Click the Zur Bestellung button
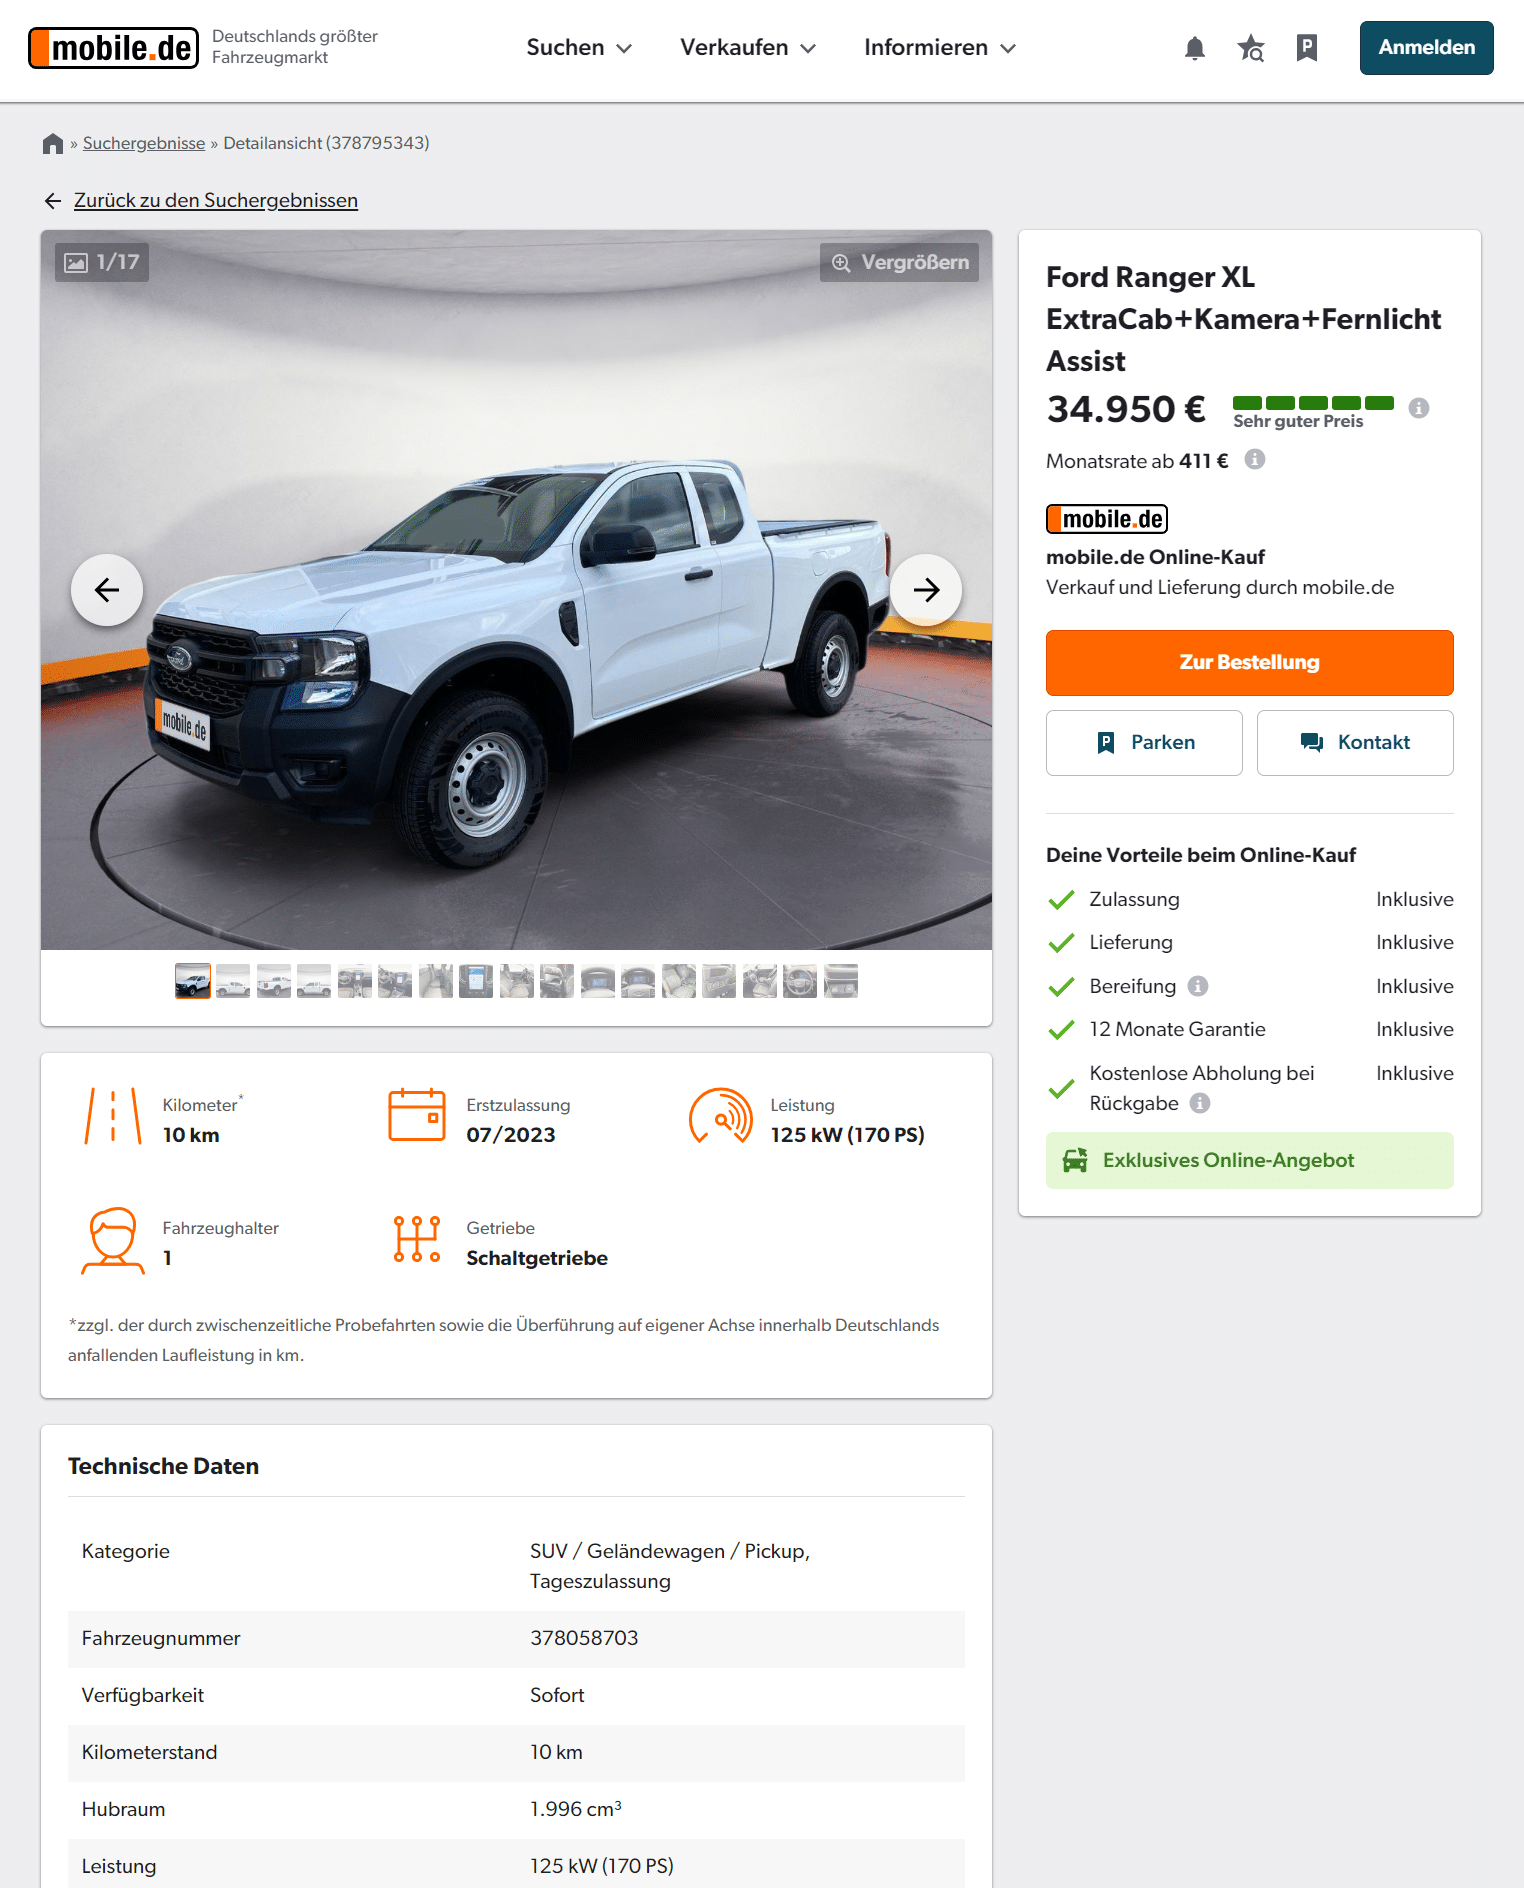Image resolution: width=1524 pixels, height=1888 pixels. coord(1249,663)
